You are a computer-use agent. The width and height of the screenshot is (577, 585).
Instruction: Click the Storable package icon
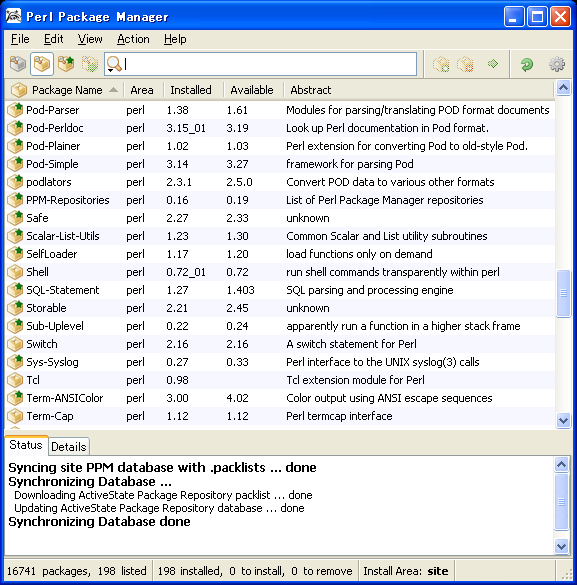15,307
